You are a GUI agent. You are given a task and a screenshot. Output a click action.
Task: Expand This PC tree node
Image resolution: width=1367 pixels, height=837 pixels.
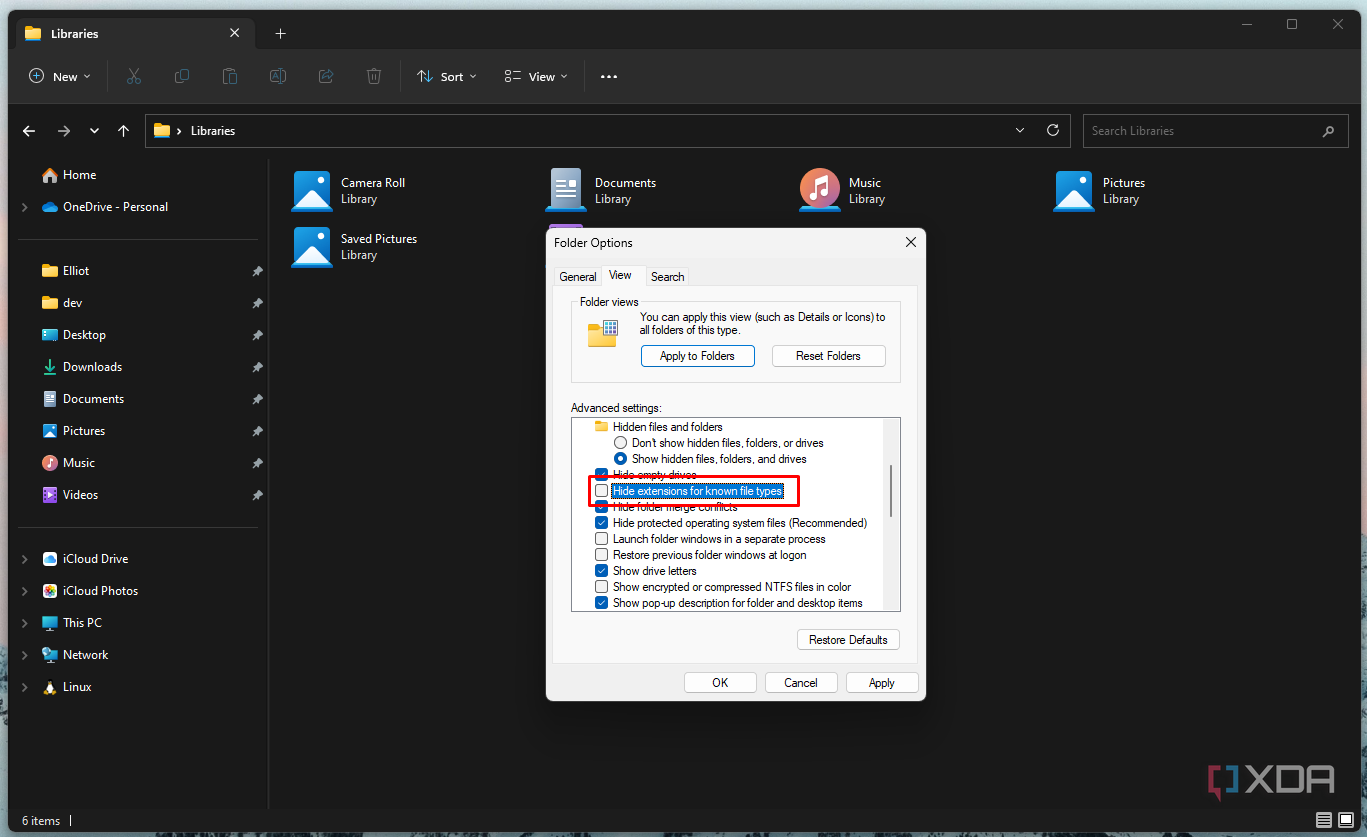tap(25, 623)
